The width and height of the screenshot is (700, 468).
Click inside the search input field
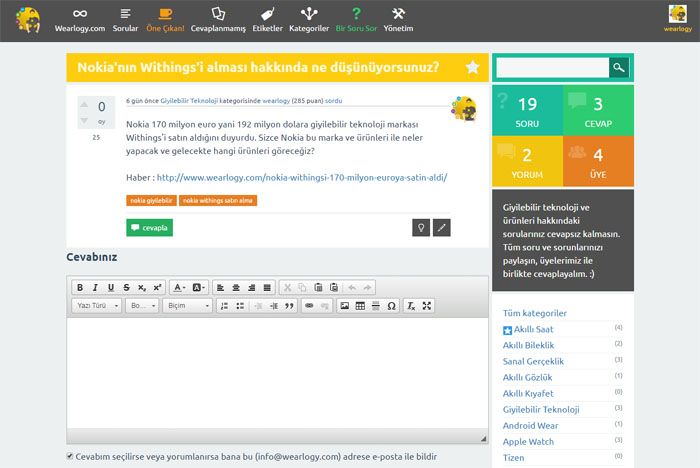[552, 68]
